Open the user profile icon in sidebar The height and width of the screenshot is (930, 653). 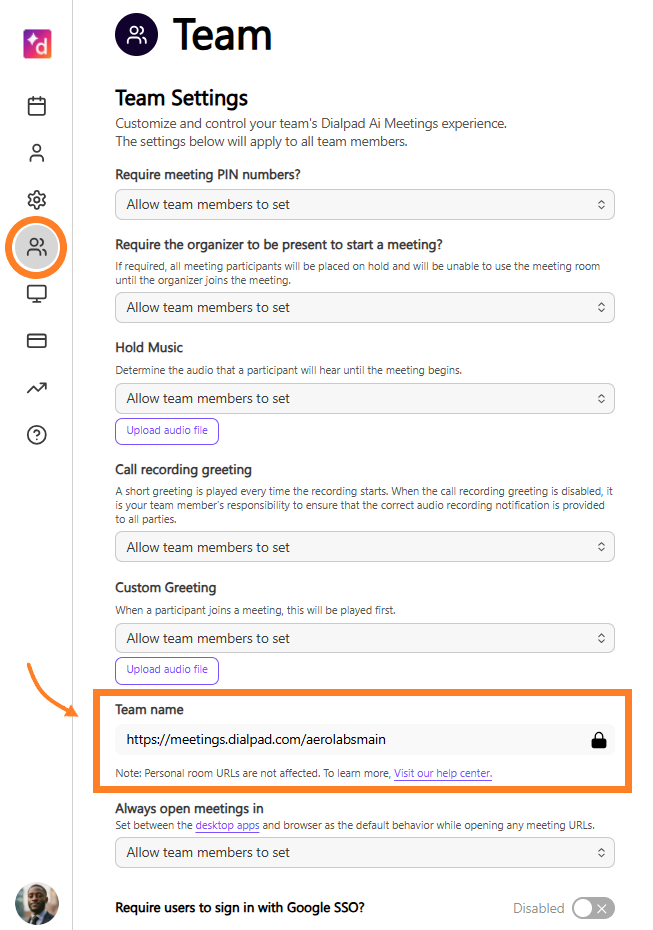click(x=37, y=153)
